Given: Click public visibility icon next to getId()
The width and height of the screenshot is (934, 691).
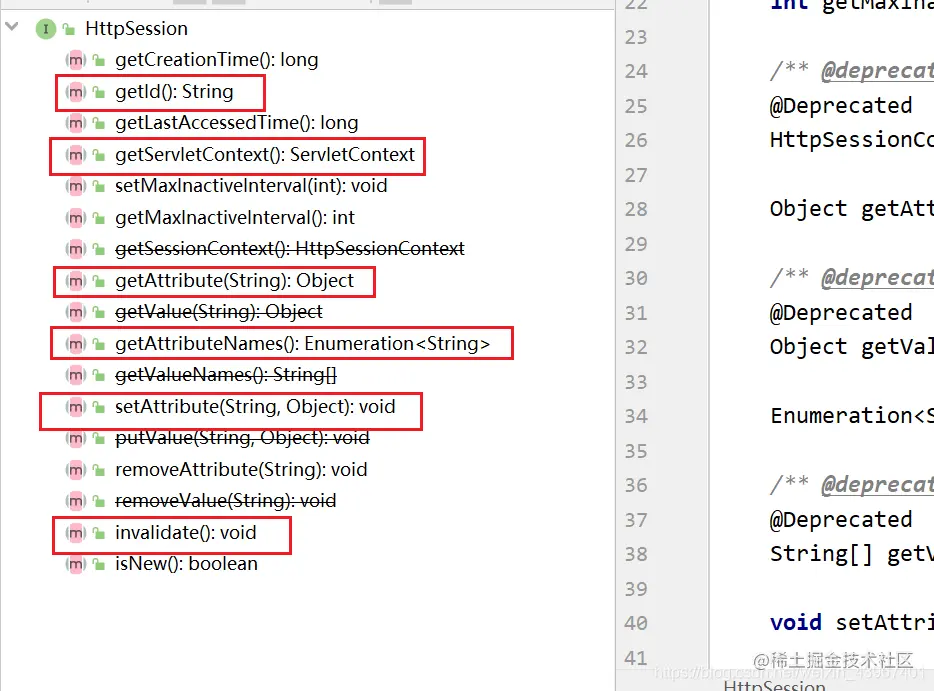Looking at the screenshot, I should pos(99,92).
